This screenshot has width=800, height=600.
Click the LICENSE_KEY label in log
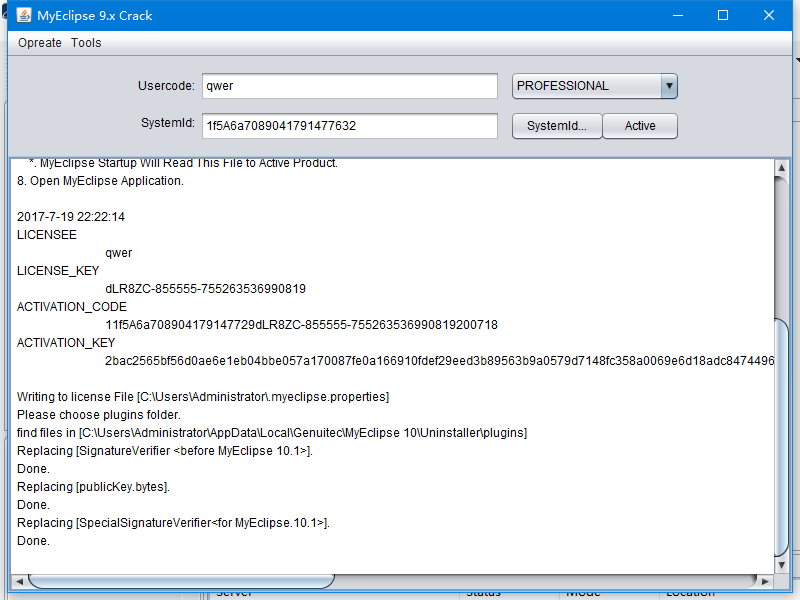click(58, 271)
